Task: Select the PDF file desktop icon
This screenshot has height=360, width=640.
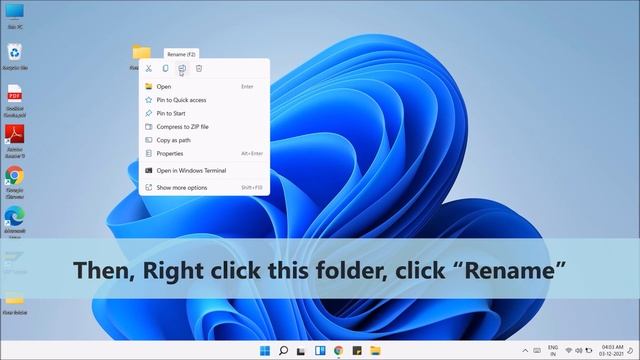Action: (x=15, y=101)
